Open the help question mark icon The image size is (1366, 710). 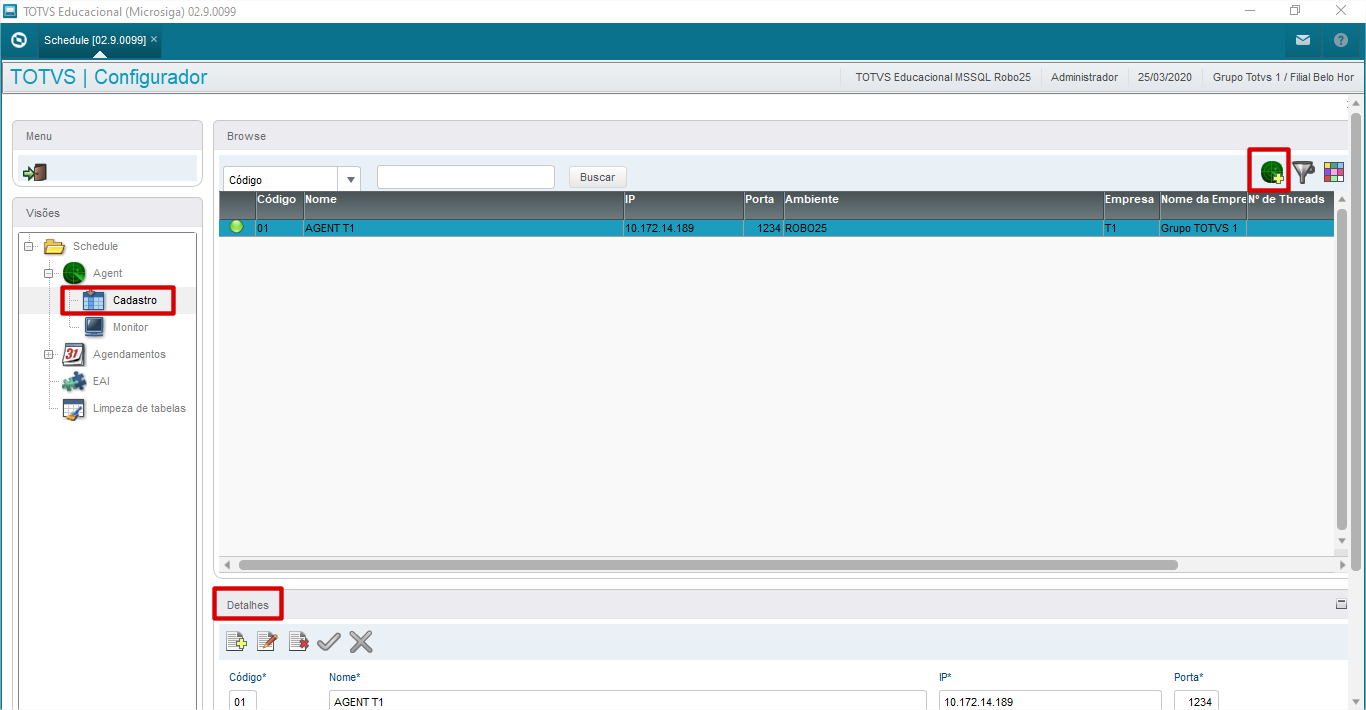1341,40
